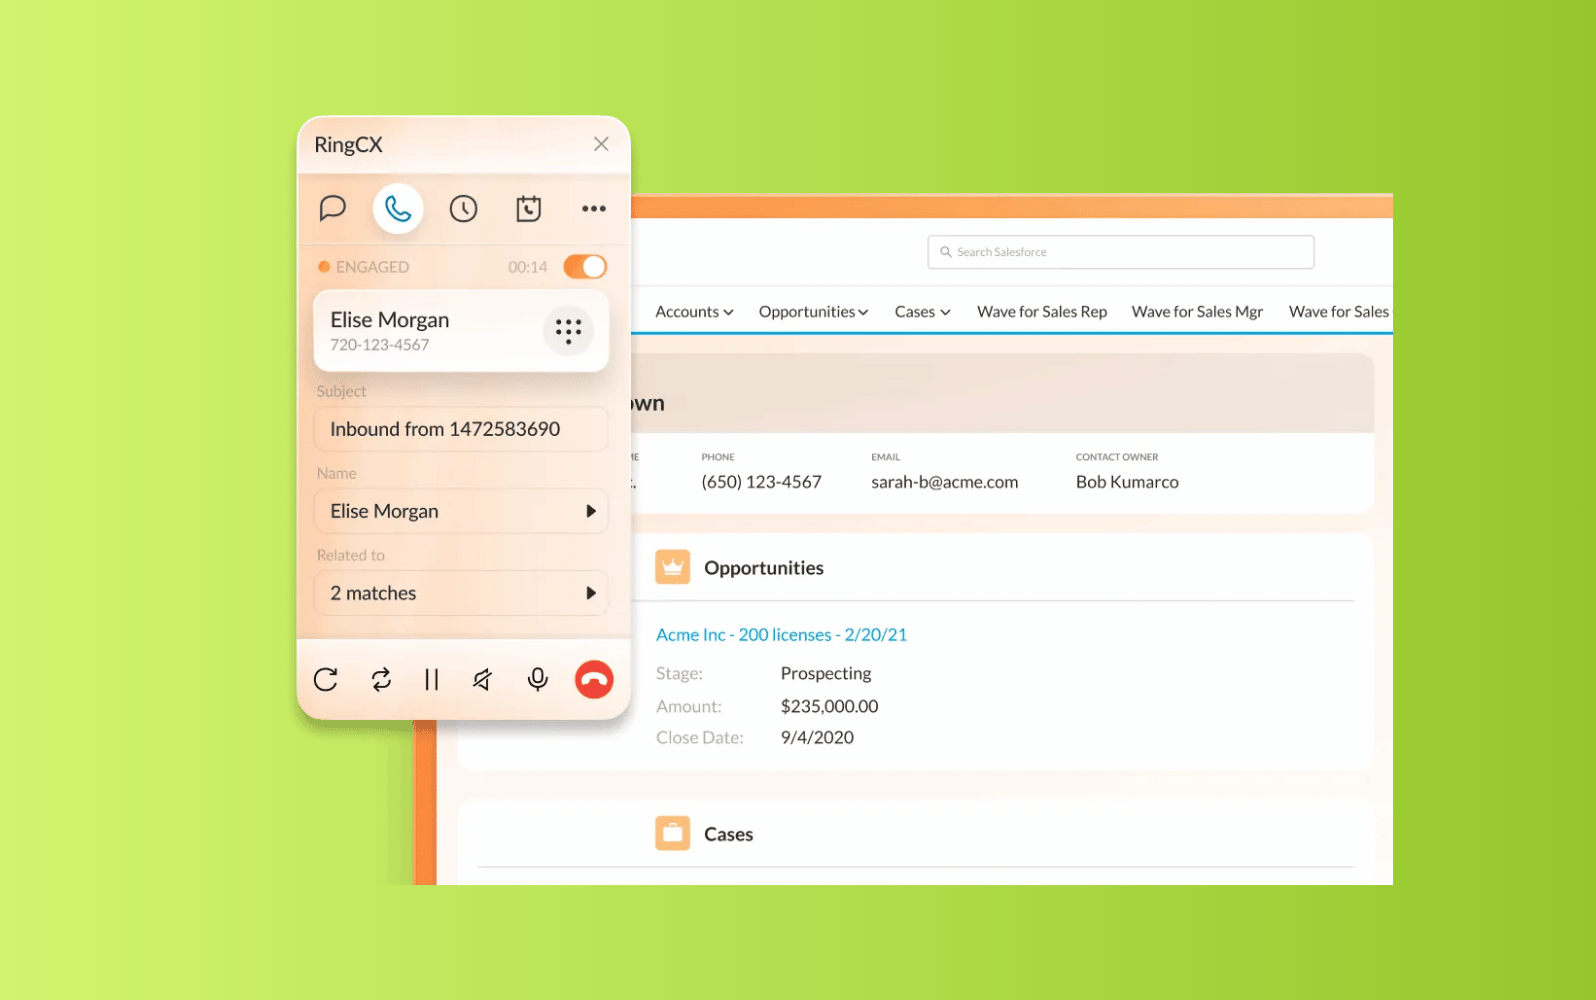This screenshot has width=1596, height=1000.
Task: End the call with red hang-up button
Action: coord(594,680)
